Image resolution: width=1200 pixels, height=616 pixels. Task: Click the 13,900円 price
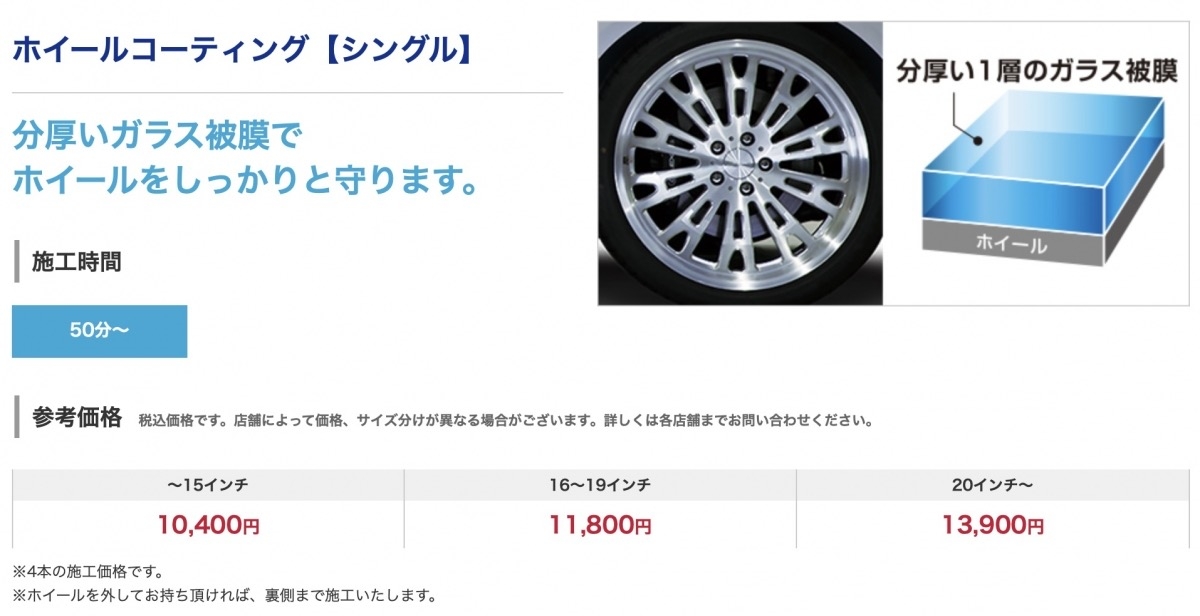click(993, 523)
